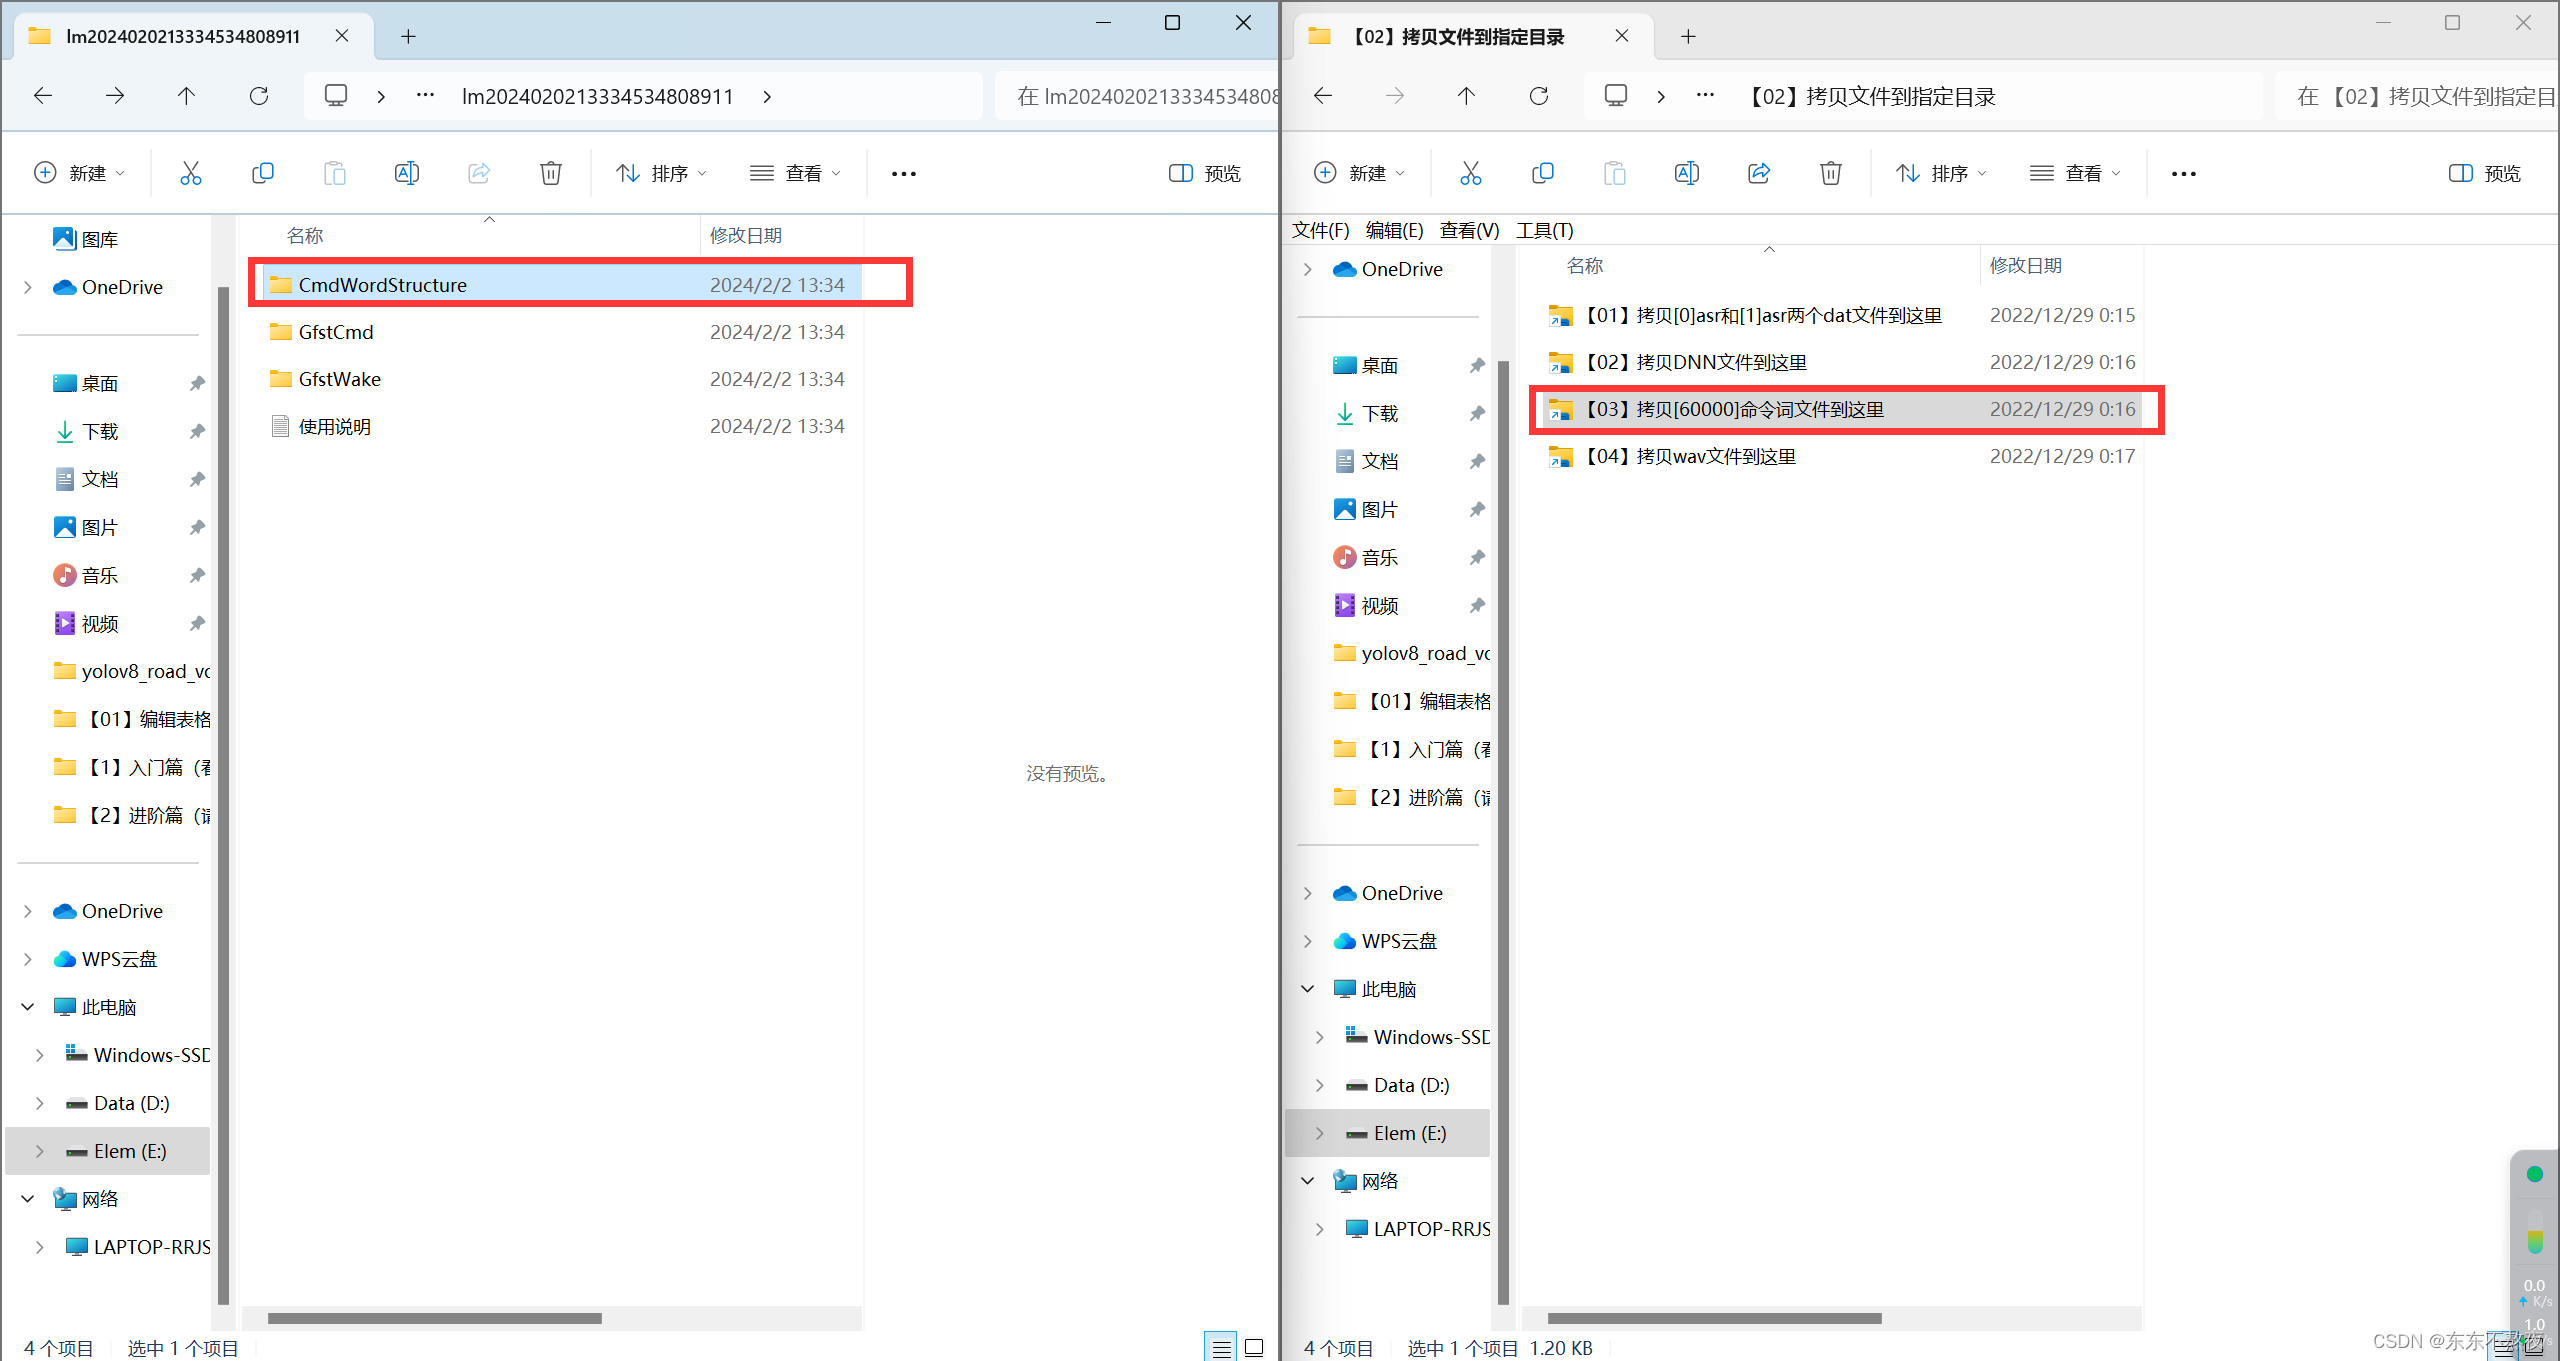Select 【03】拷贝[60000]命令词文件到这里 shortcut
The height and width of the screenshot is (1361, 2560).
click(1840, 409)
